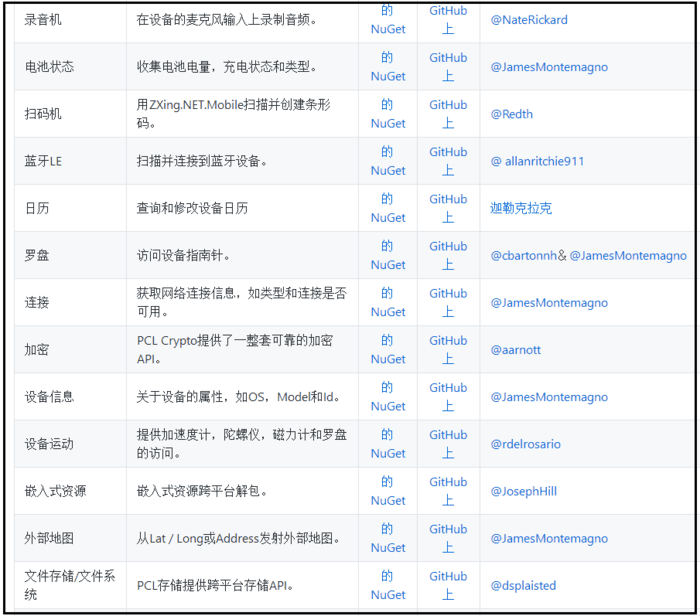Visit @JosephHill author link
Screen dimensions: 700x616
pyautogui.click(x=524, y=491)
